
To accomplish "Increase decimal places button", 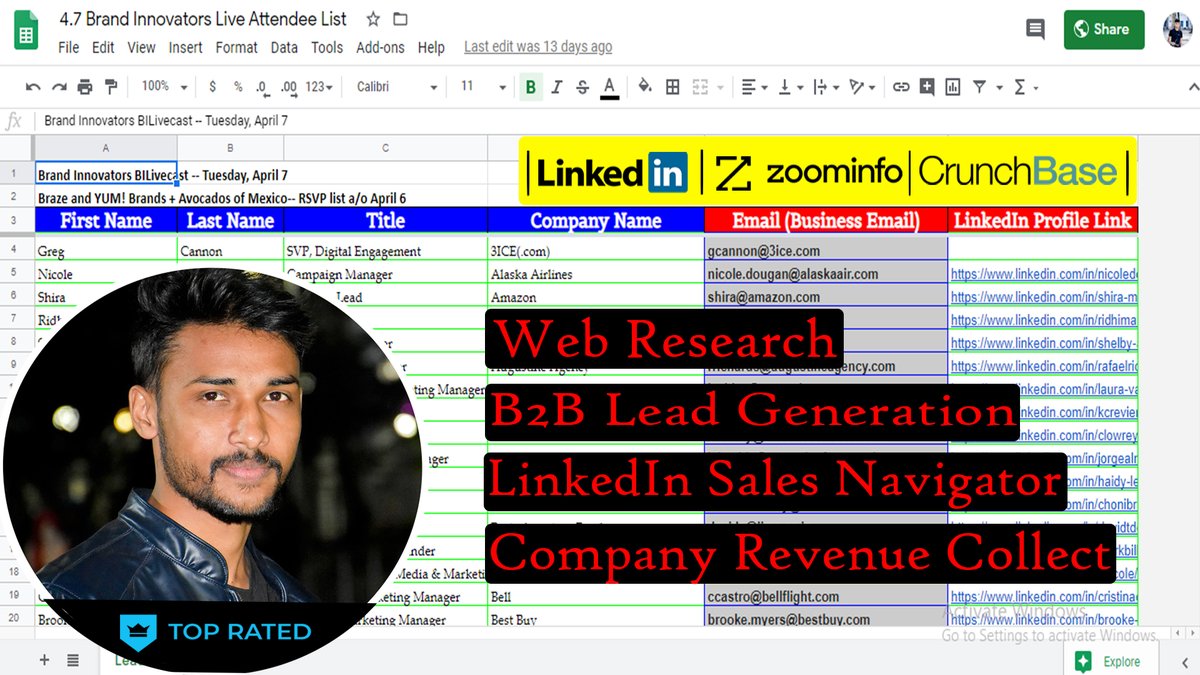I will (x=288, y=87).
